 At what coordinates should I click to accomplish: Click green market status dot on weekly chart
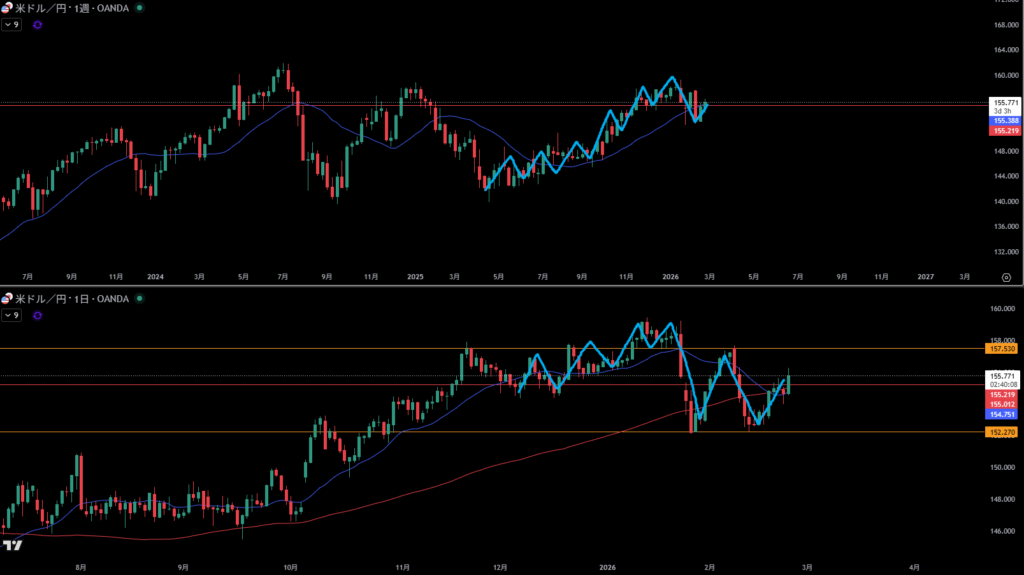138,7
